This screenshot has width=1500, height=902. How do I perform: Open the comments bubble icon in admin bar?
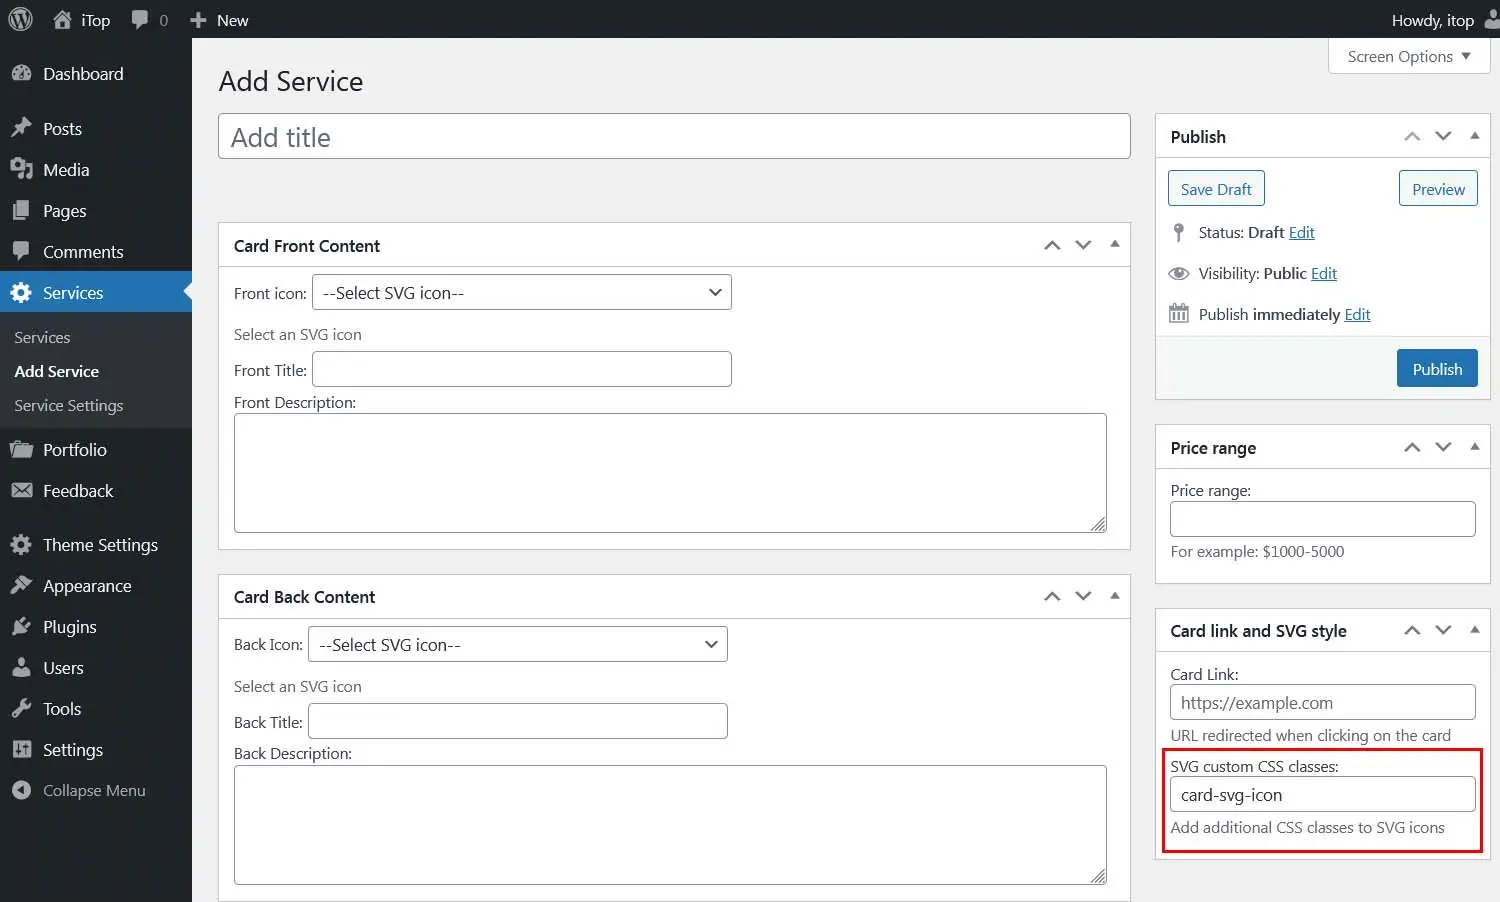(x=140, y=19)
